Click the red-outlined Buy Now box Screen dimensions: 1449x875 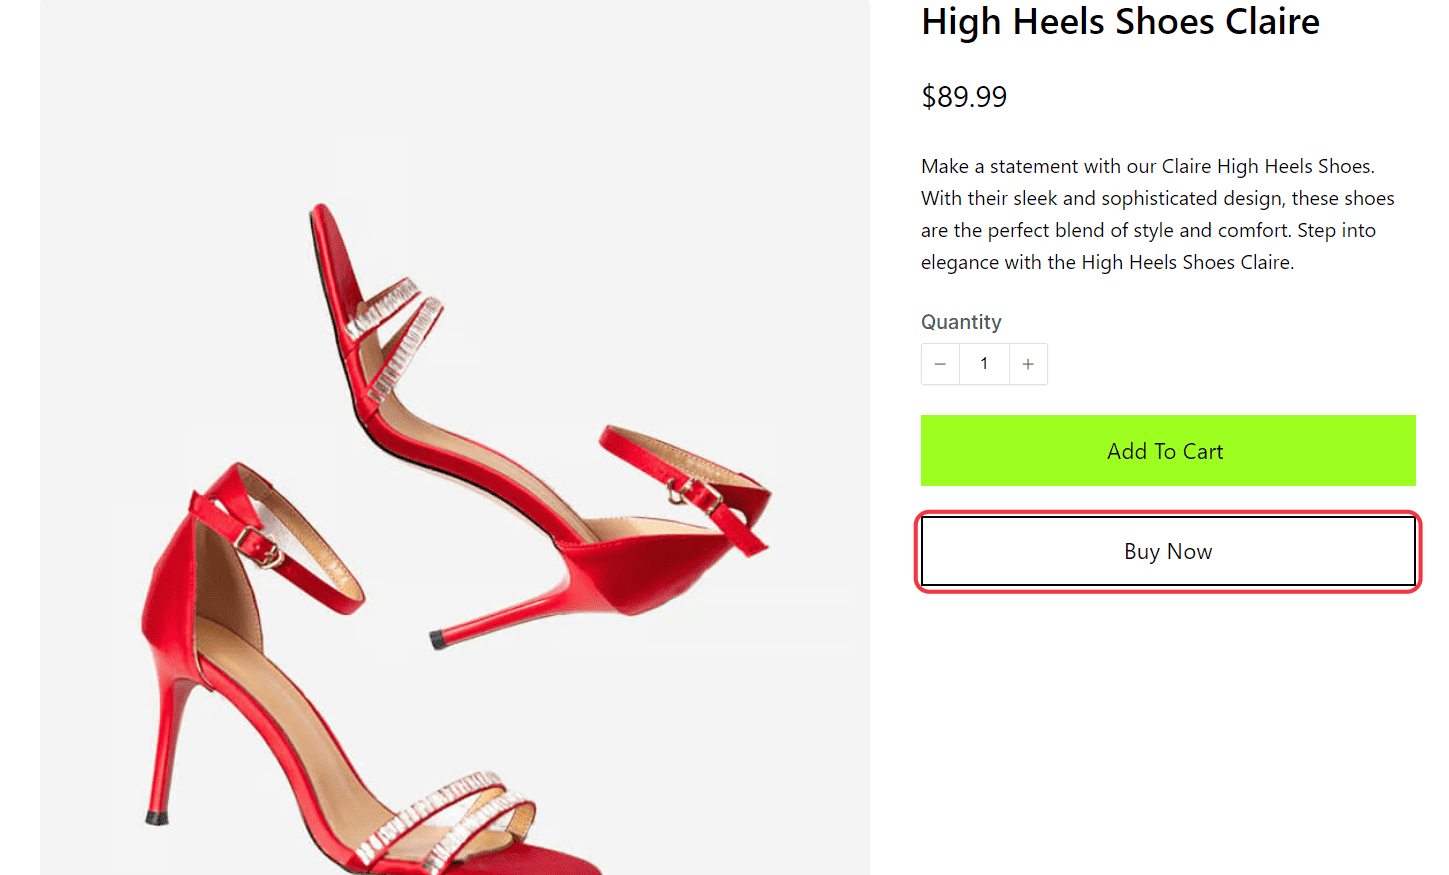click(1166, 551)
